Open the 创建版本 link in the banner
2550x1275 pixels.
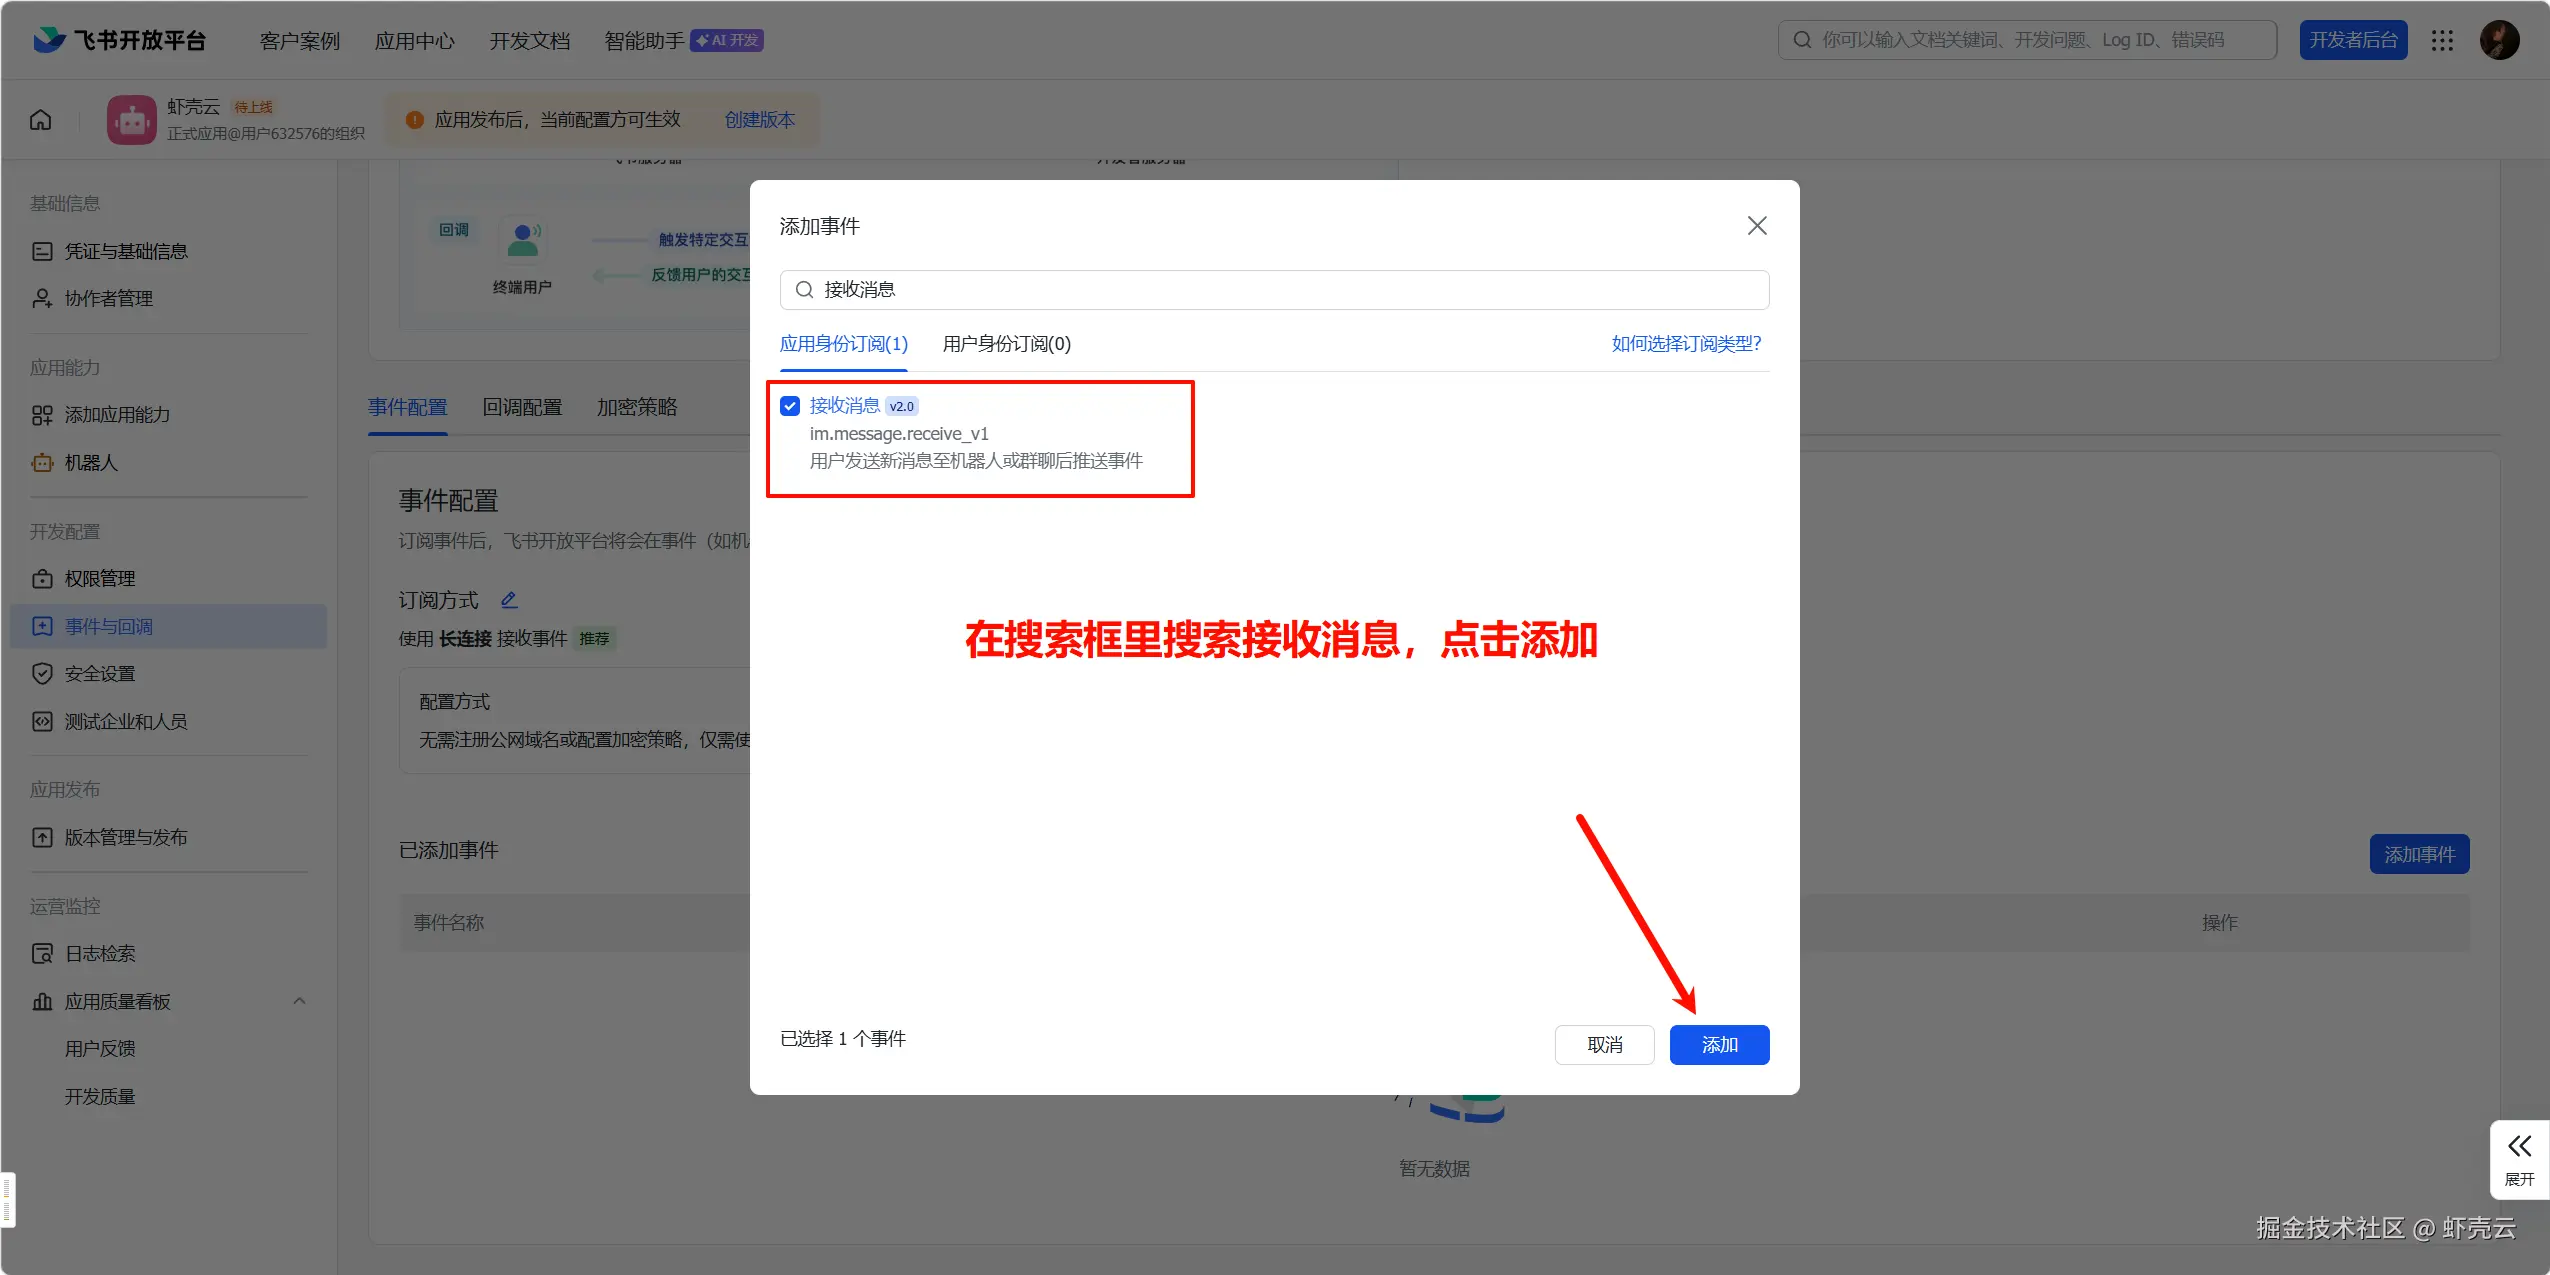point(758,119)
